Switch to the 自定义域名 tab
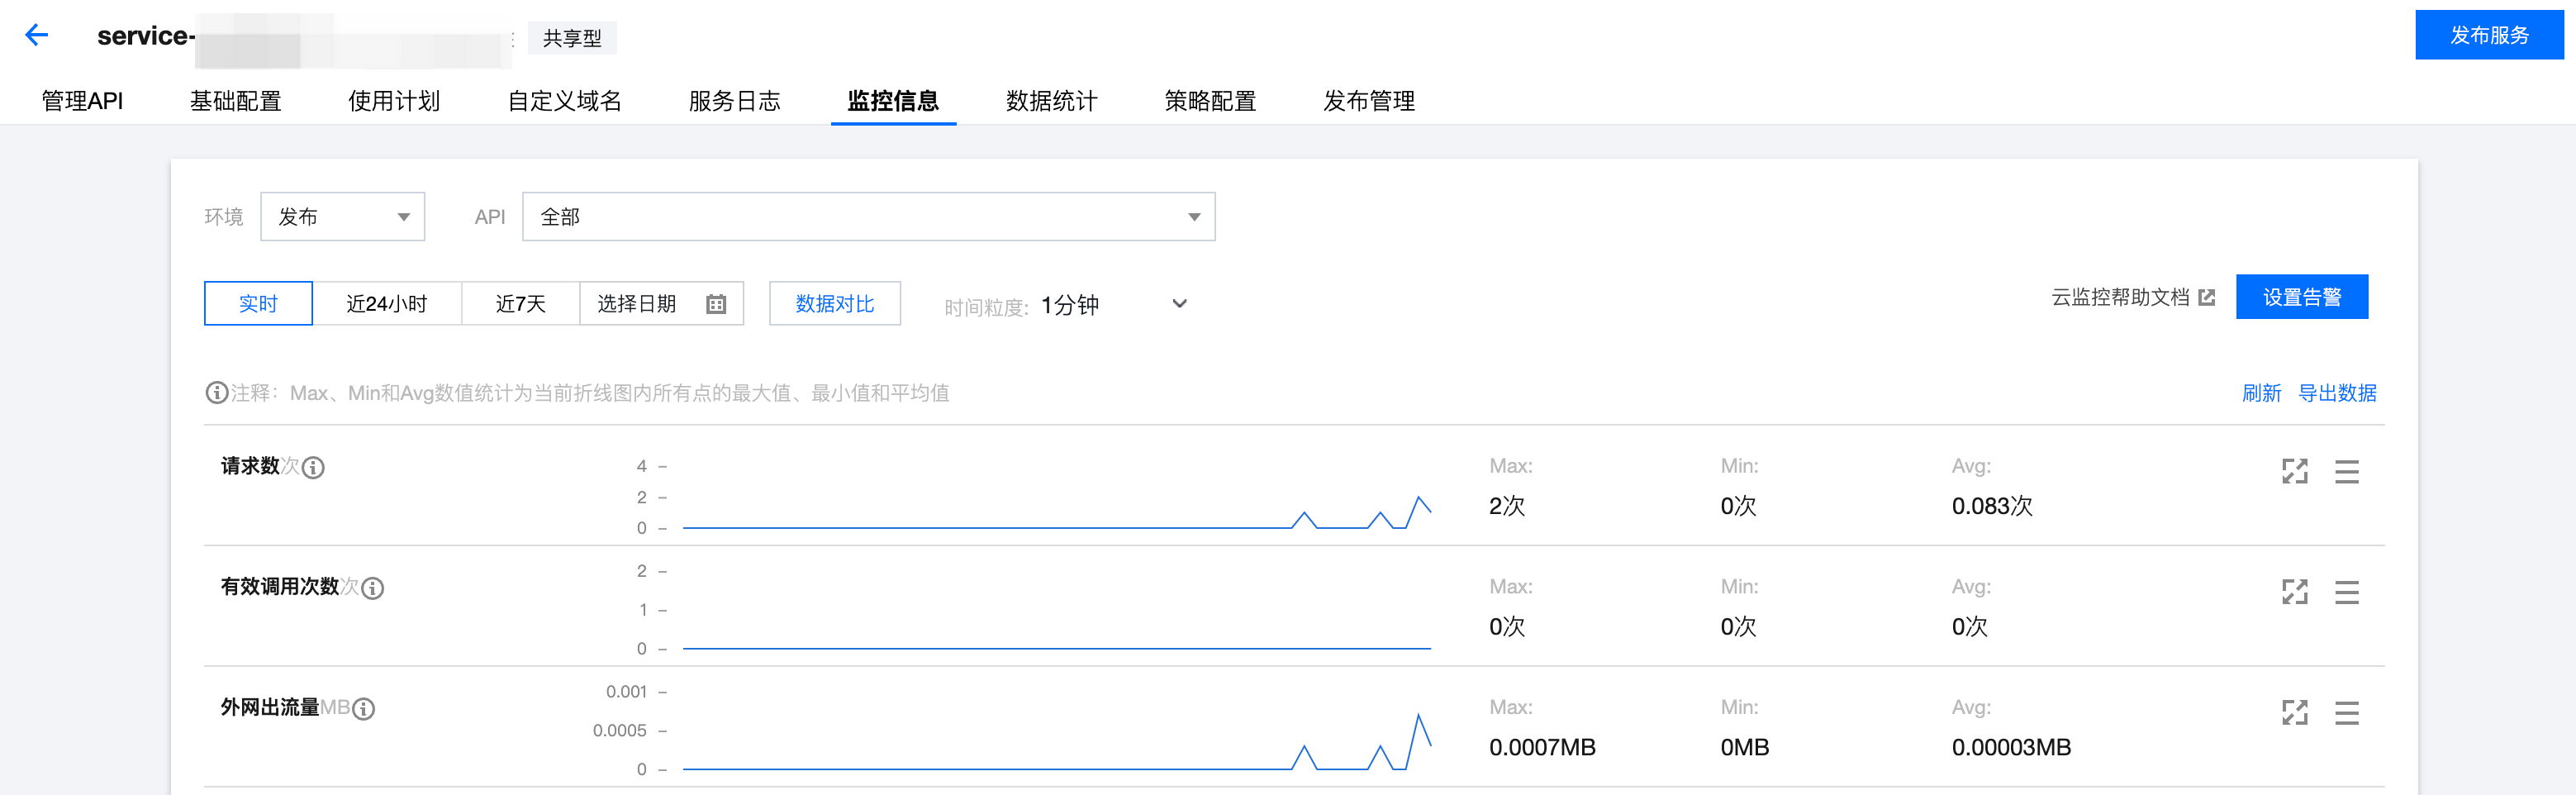 [x=564, y=101]
